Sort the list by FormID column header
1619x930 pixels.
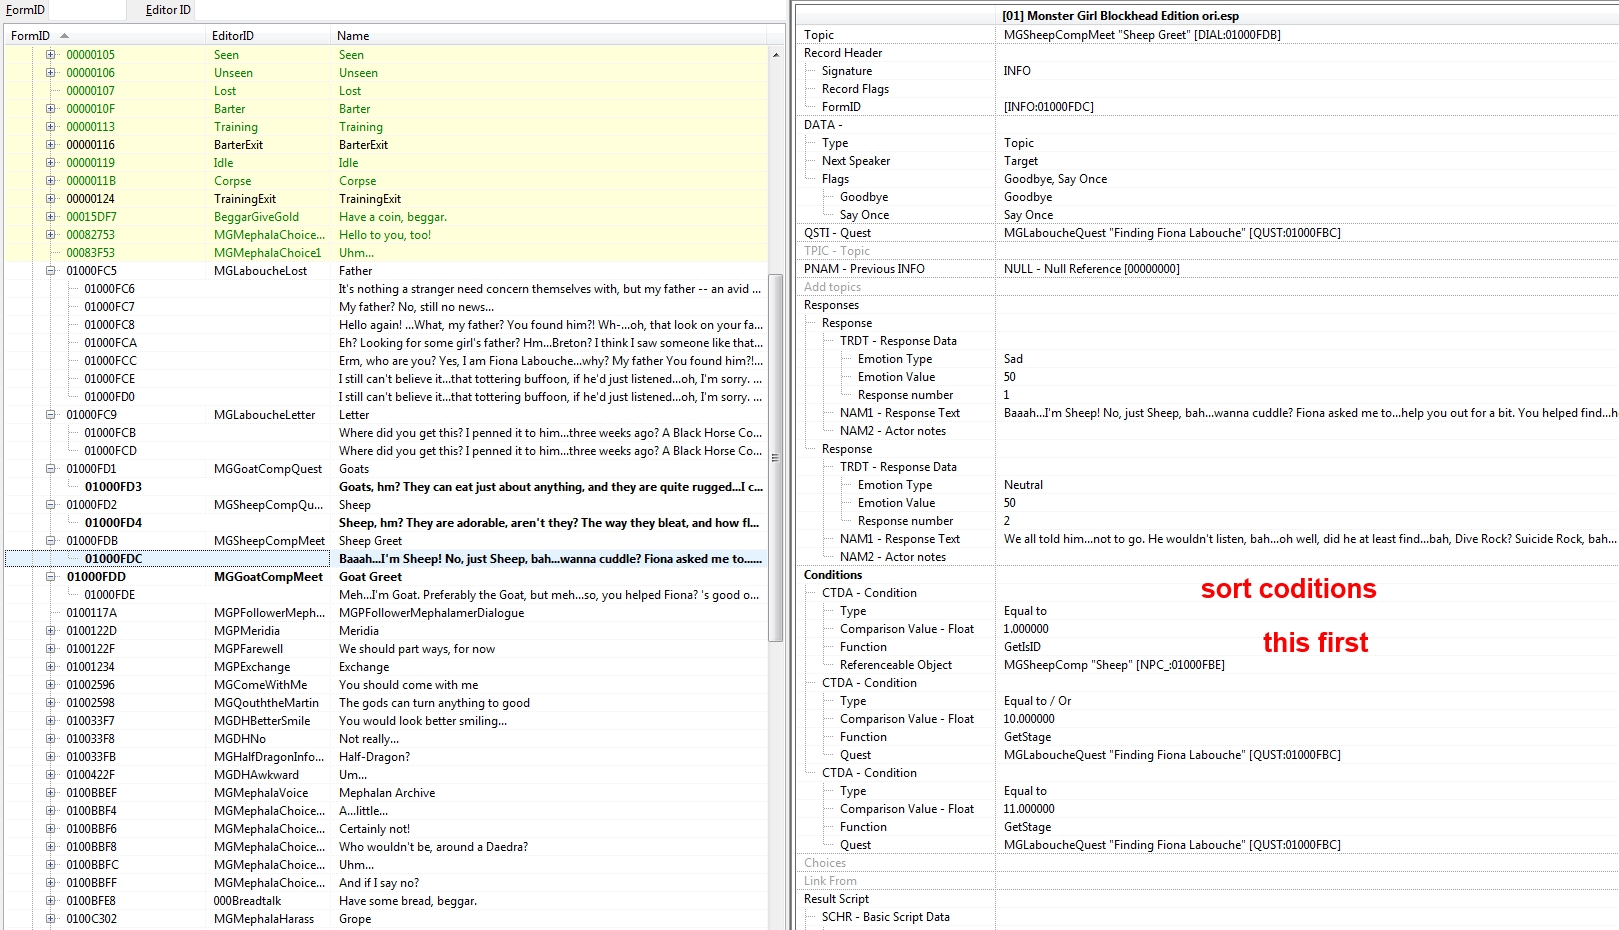104,35
